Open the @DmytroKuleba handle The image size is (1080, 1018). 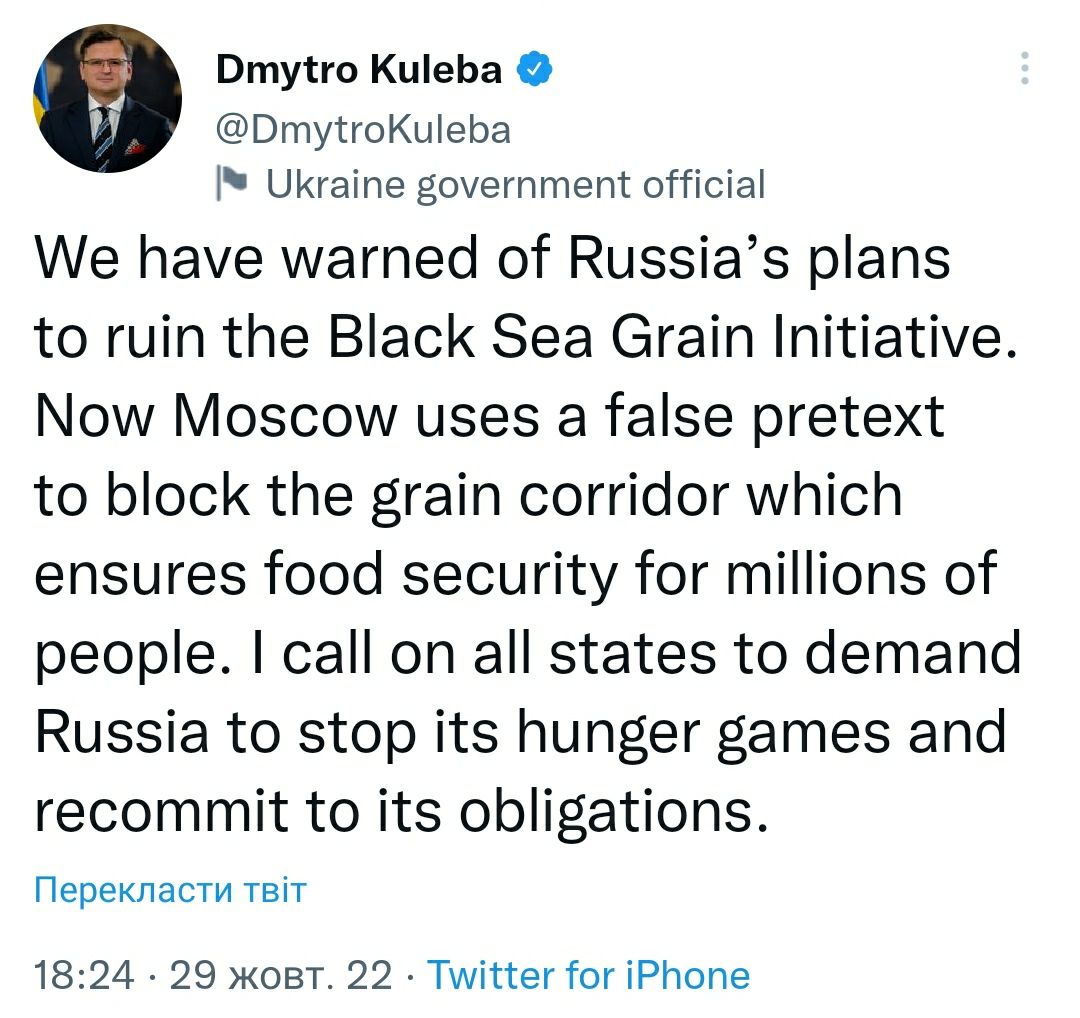pos(363,129)
